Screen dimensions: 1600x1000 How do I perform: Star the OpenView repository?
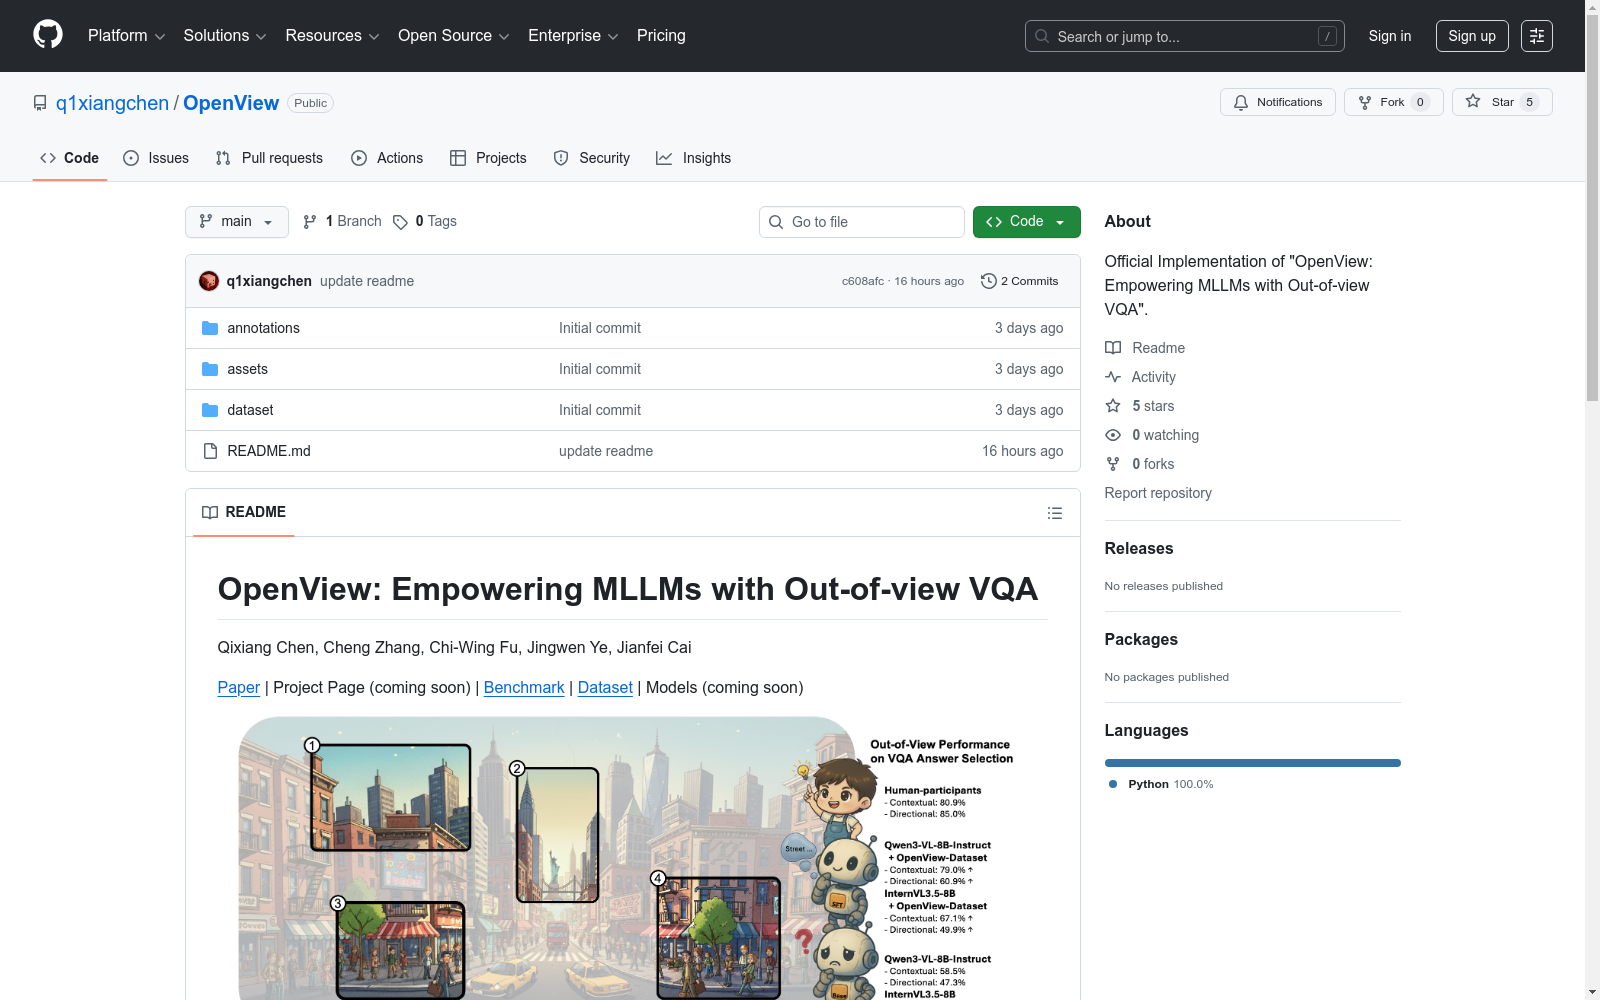[1501, 102]
